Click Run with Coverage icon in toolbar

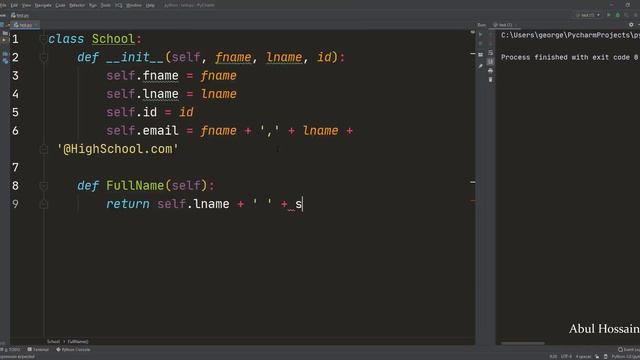[627, 15]
